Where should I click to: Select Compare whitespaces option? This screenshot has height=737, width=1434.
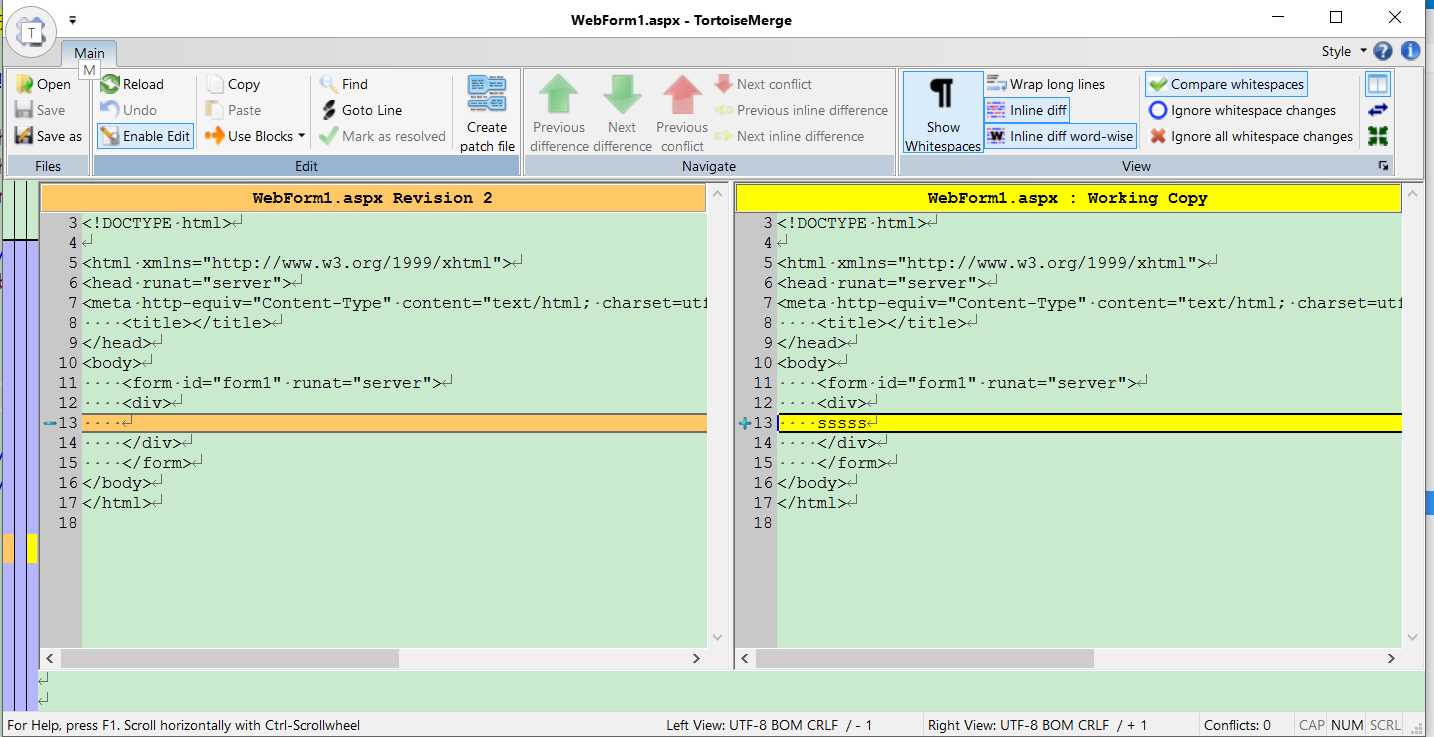tap(1226, 84)
